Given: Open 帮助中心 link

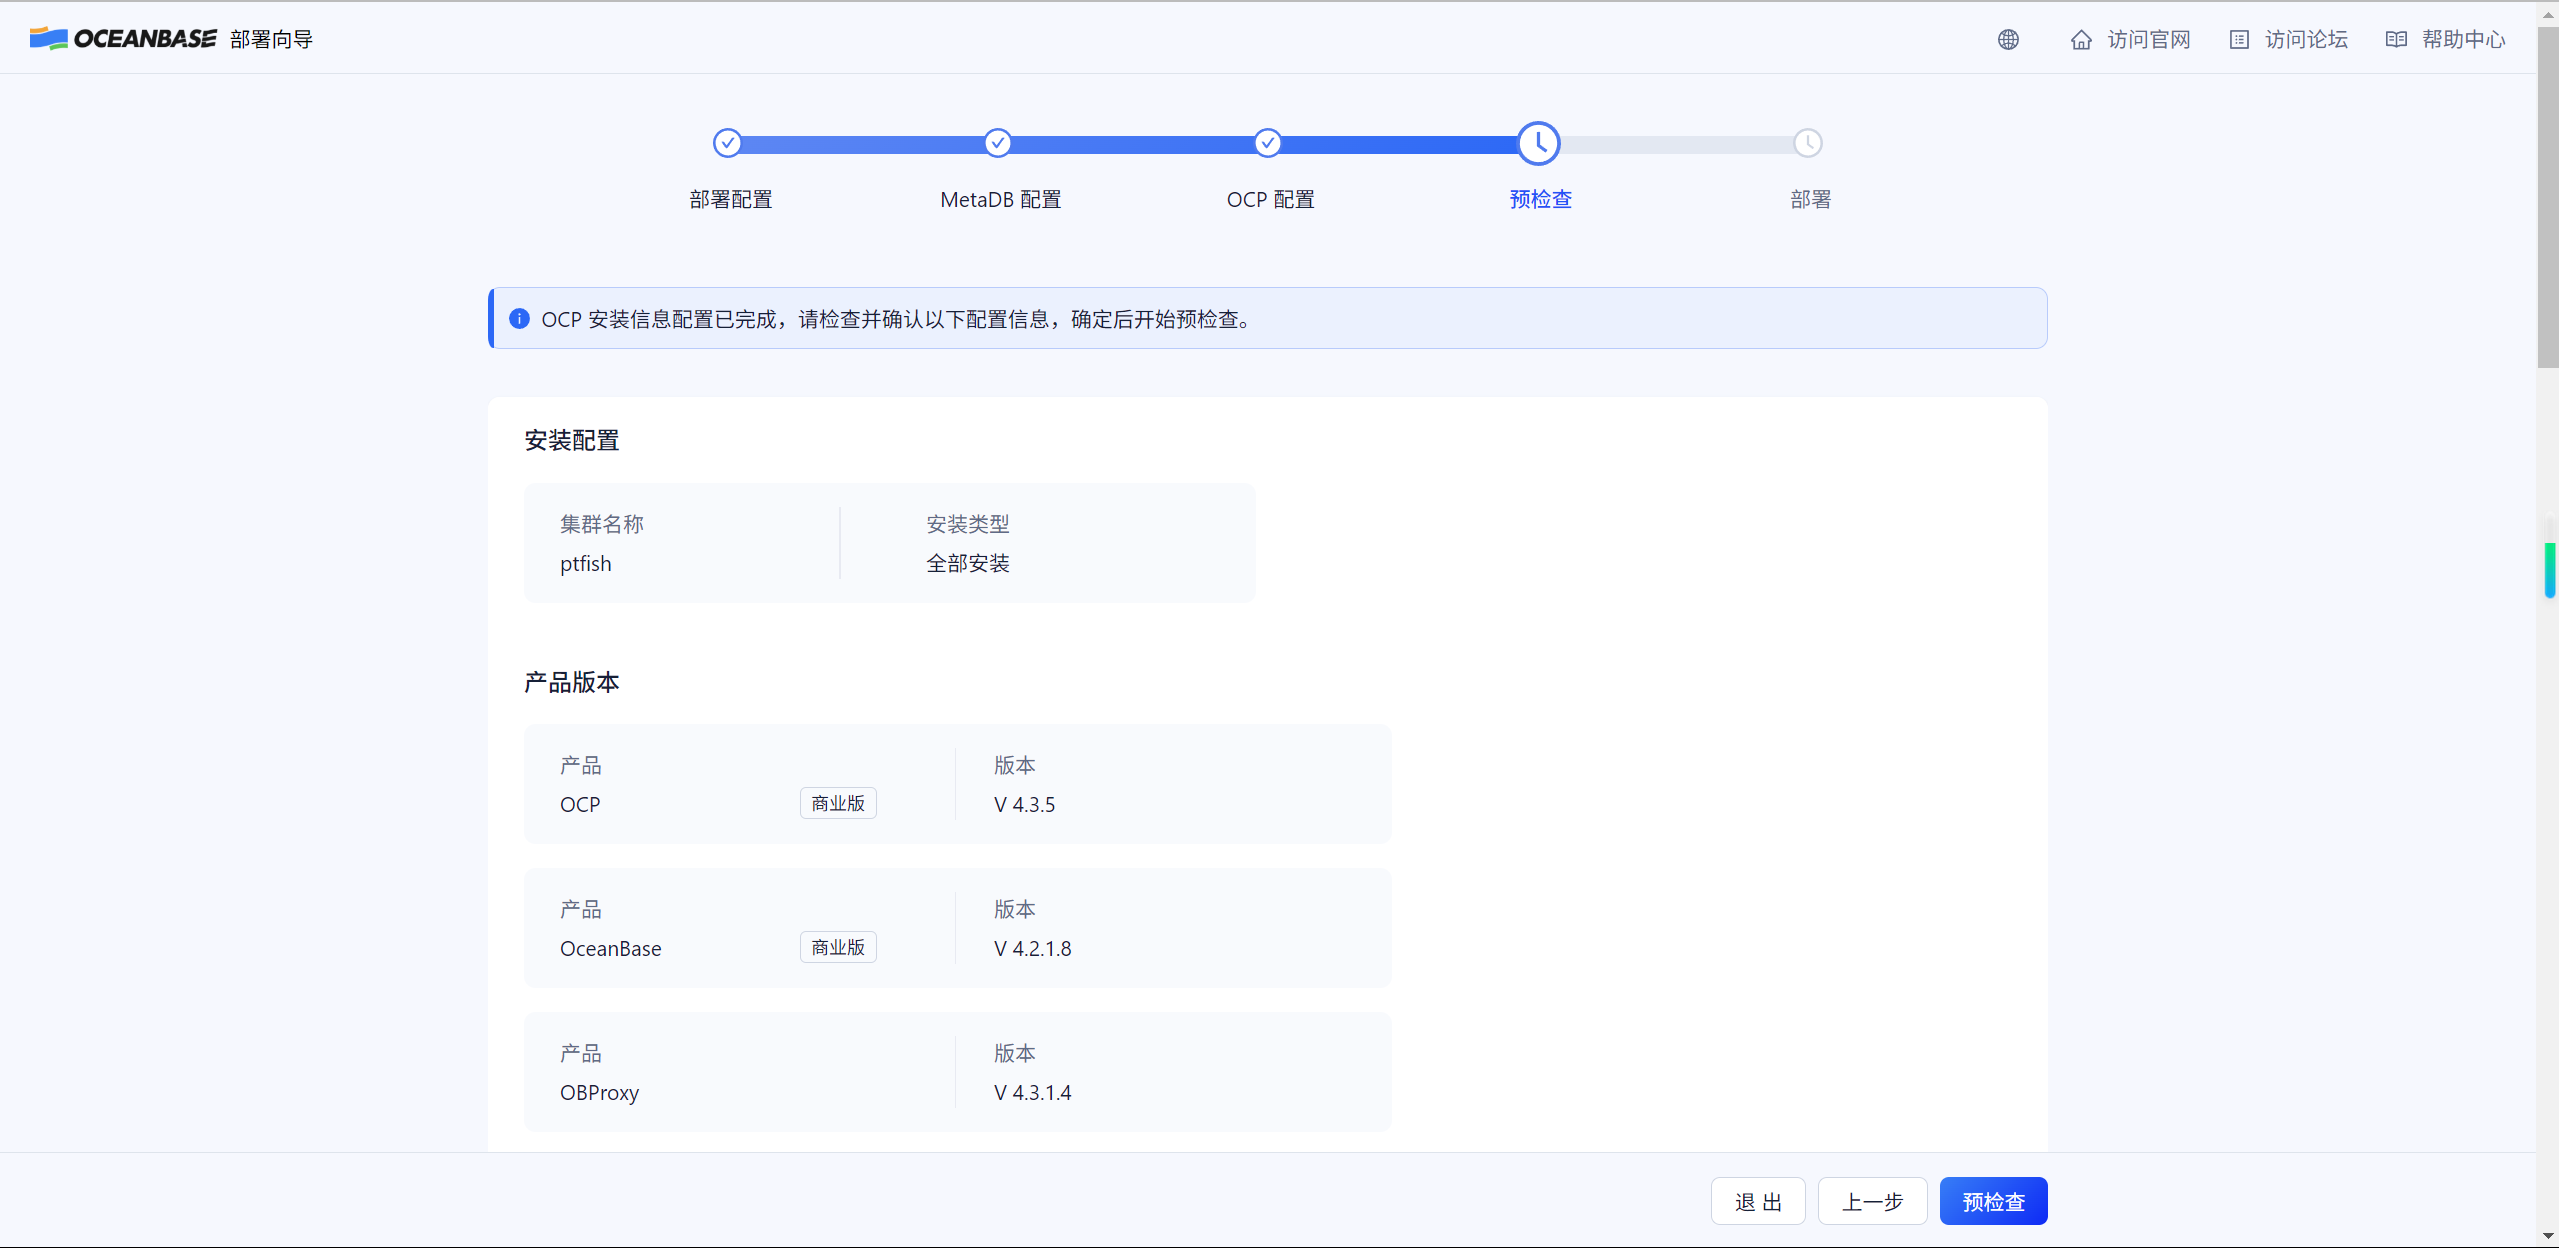Looking at the screenshot, I should point(2464,39).
